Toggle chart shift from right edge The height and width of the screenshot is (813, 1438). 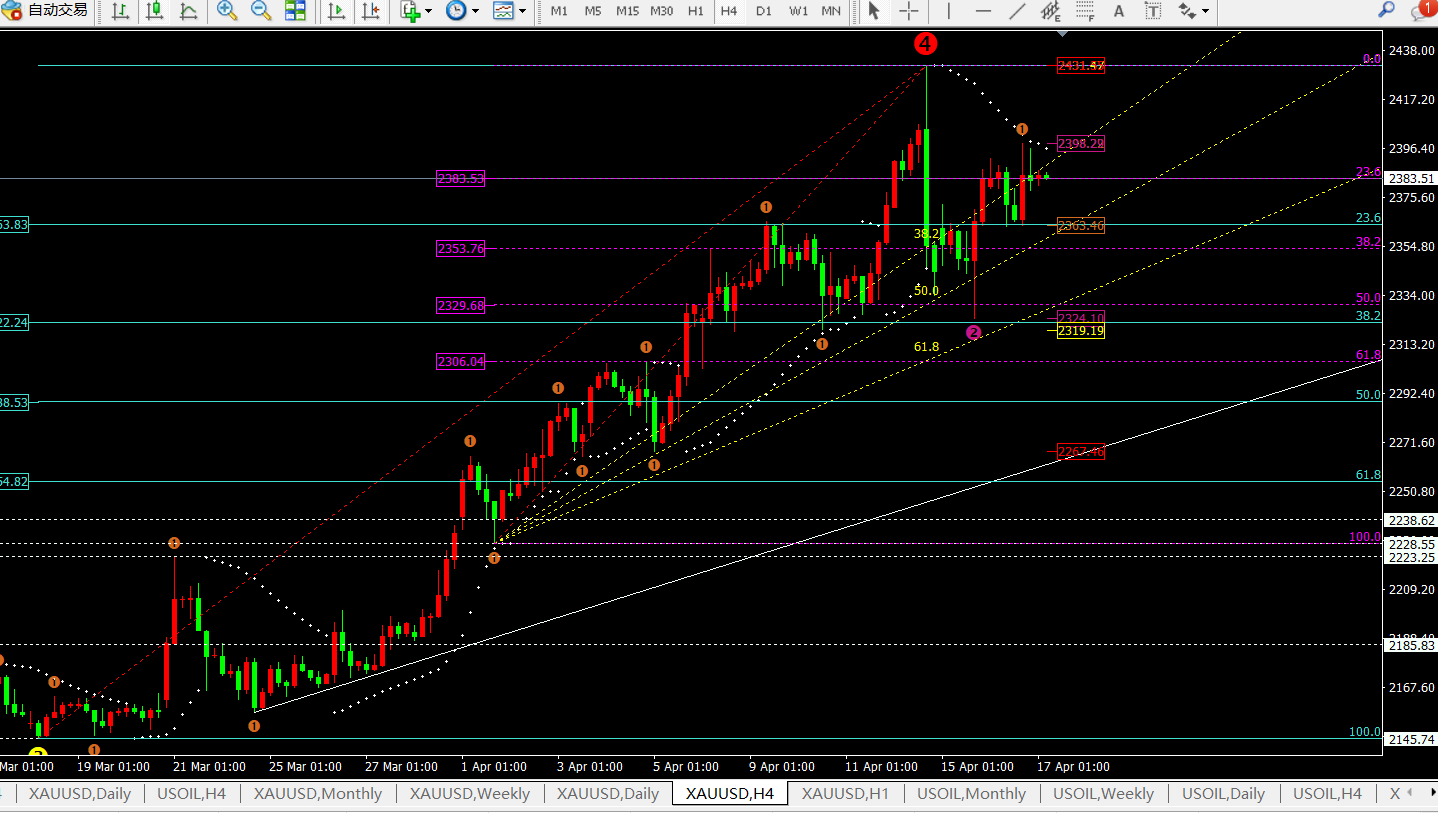coord(371,11)
